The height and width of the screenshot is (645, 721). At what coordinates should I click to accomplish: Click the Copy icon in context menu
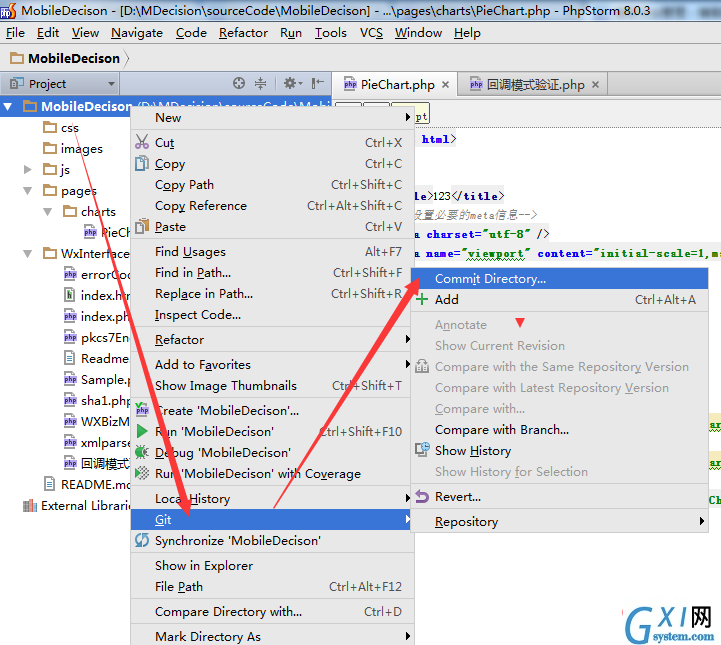[x=142, y=163]
